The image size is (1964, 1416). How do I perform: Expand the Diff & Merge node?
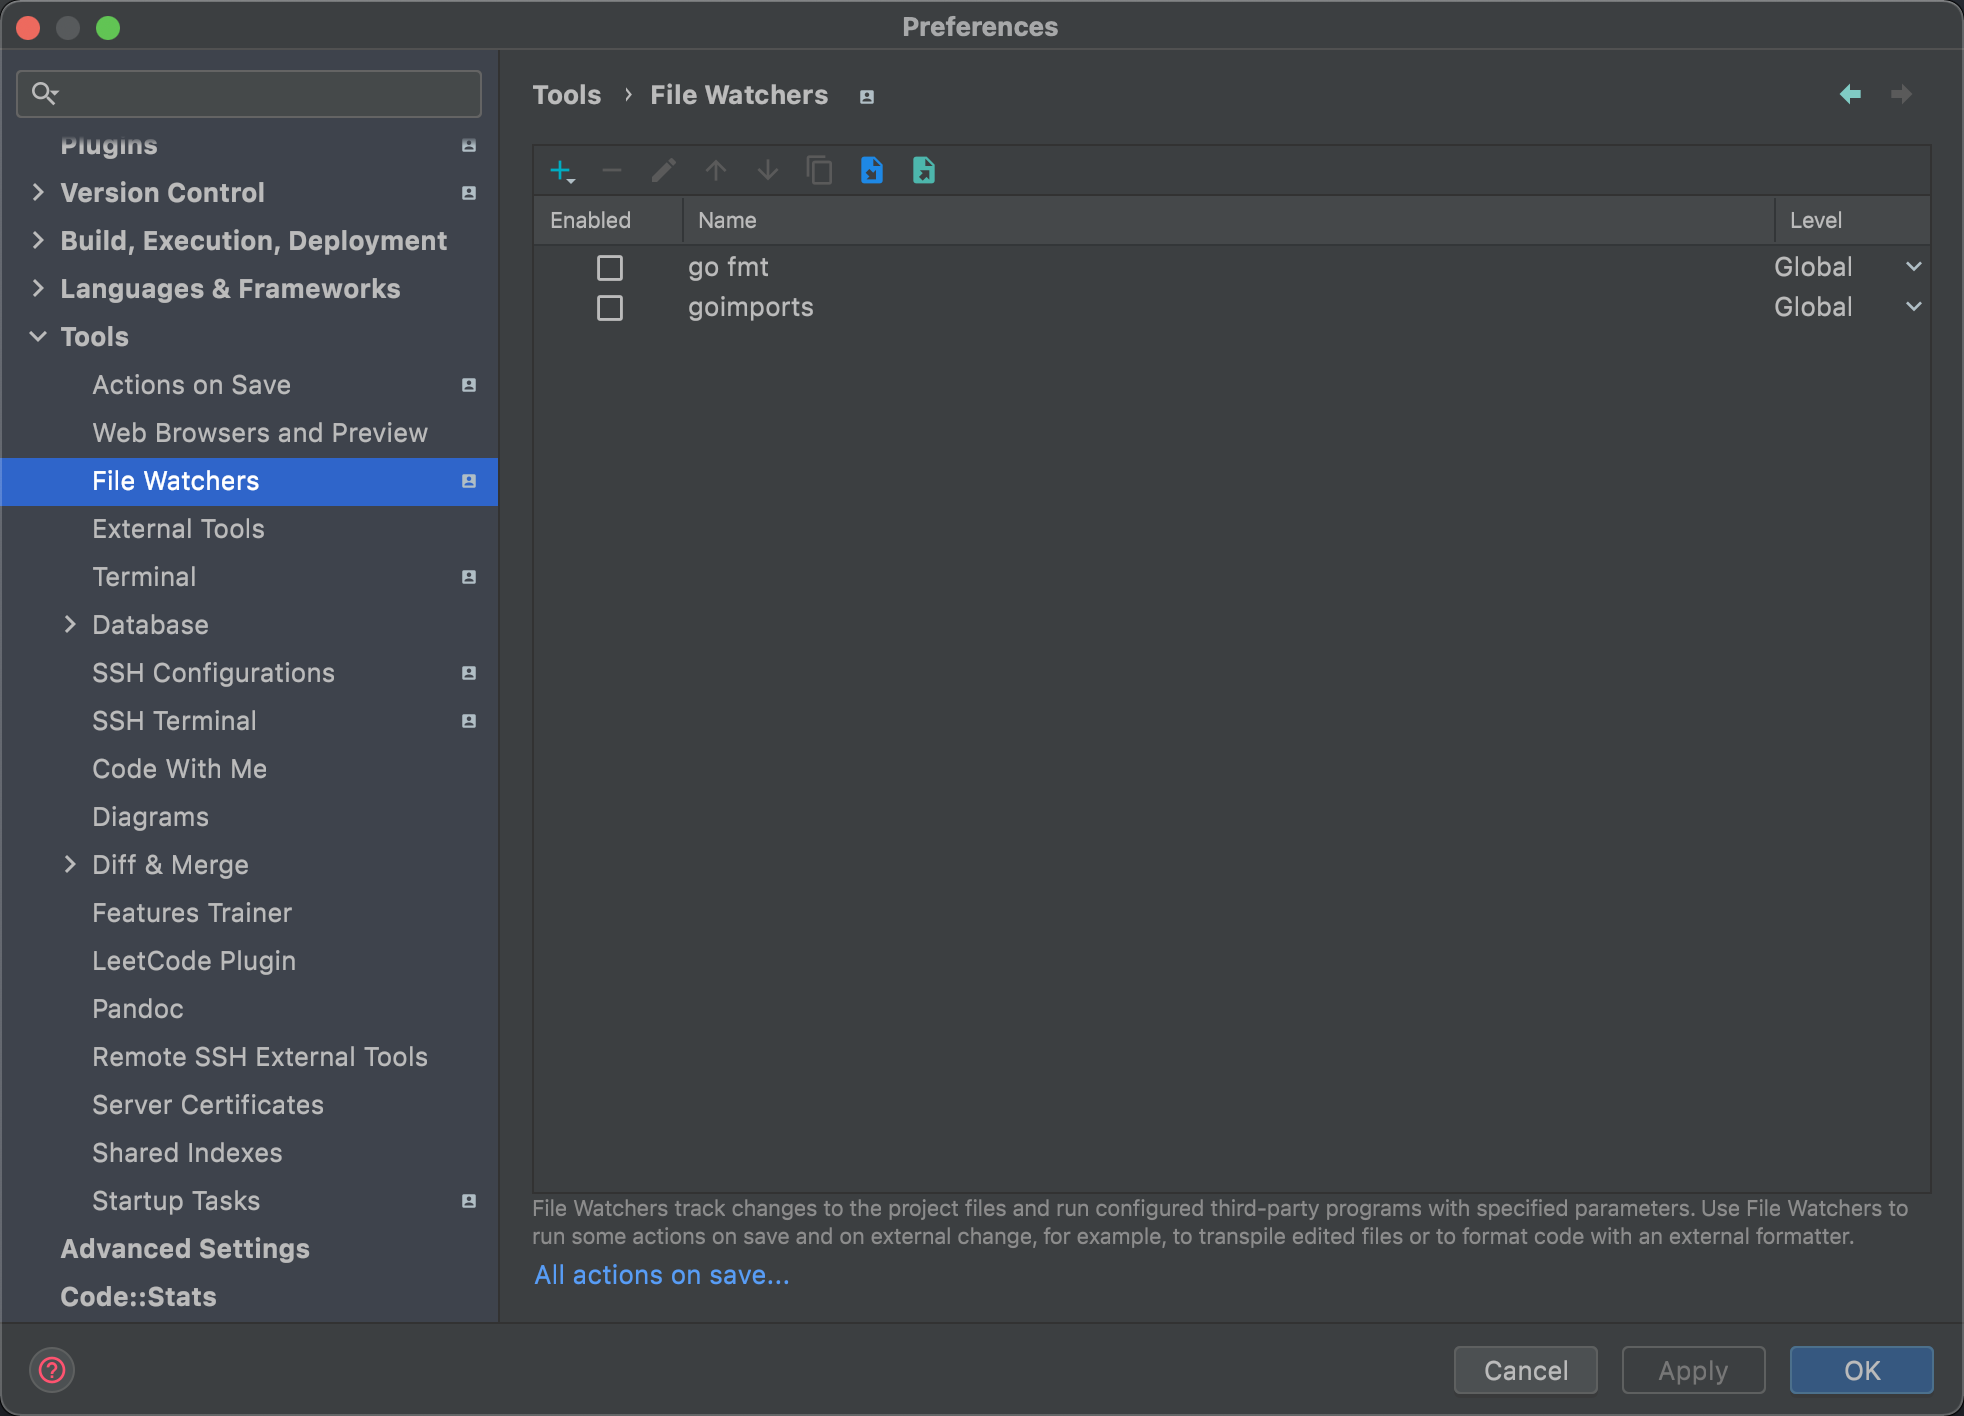tap(70, 864)
